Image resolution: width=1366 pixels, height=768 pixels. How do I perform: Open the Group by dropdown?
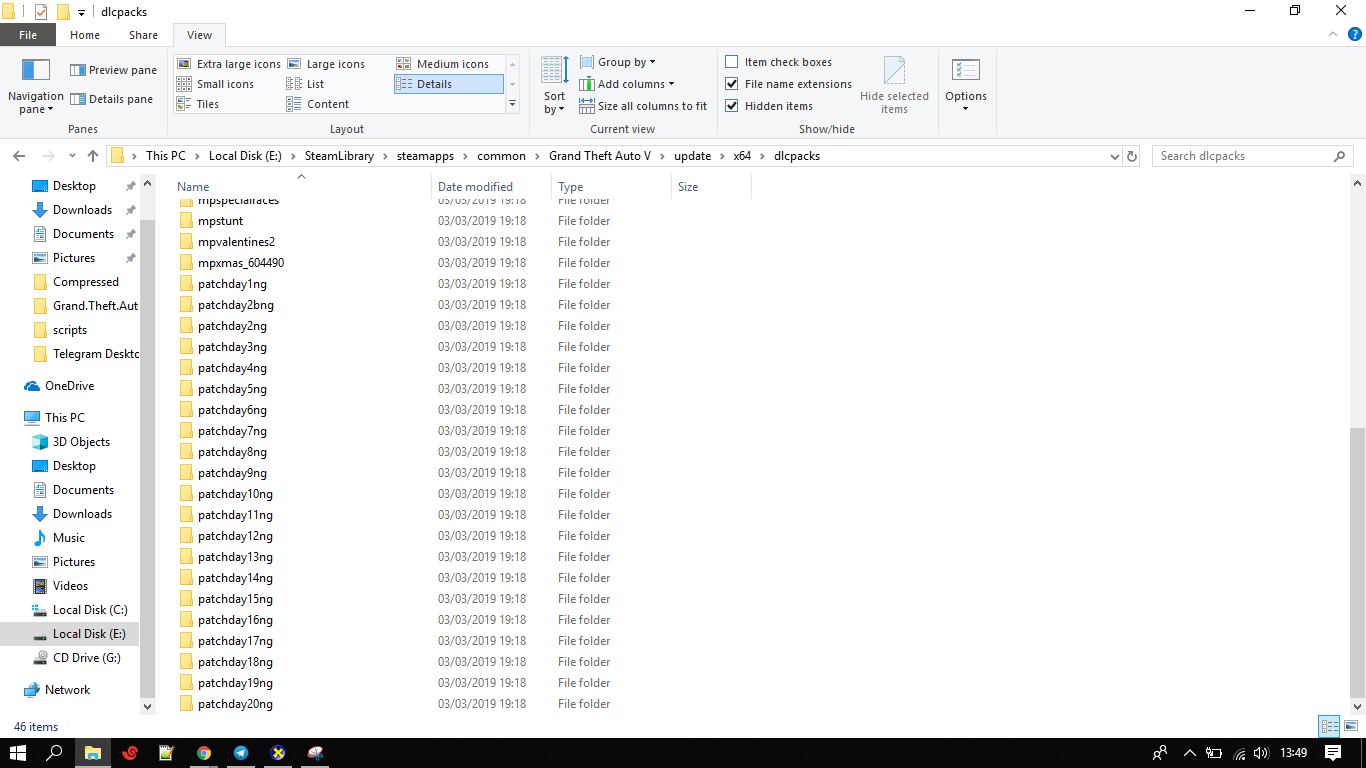[617, 62]
